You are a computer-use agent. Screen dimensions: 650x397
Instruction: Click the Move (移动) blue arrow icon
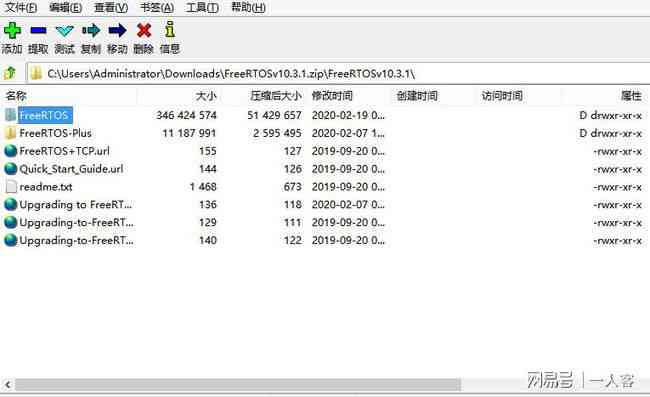(117, 30)
